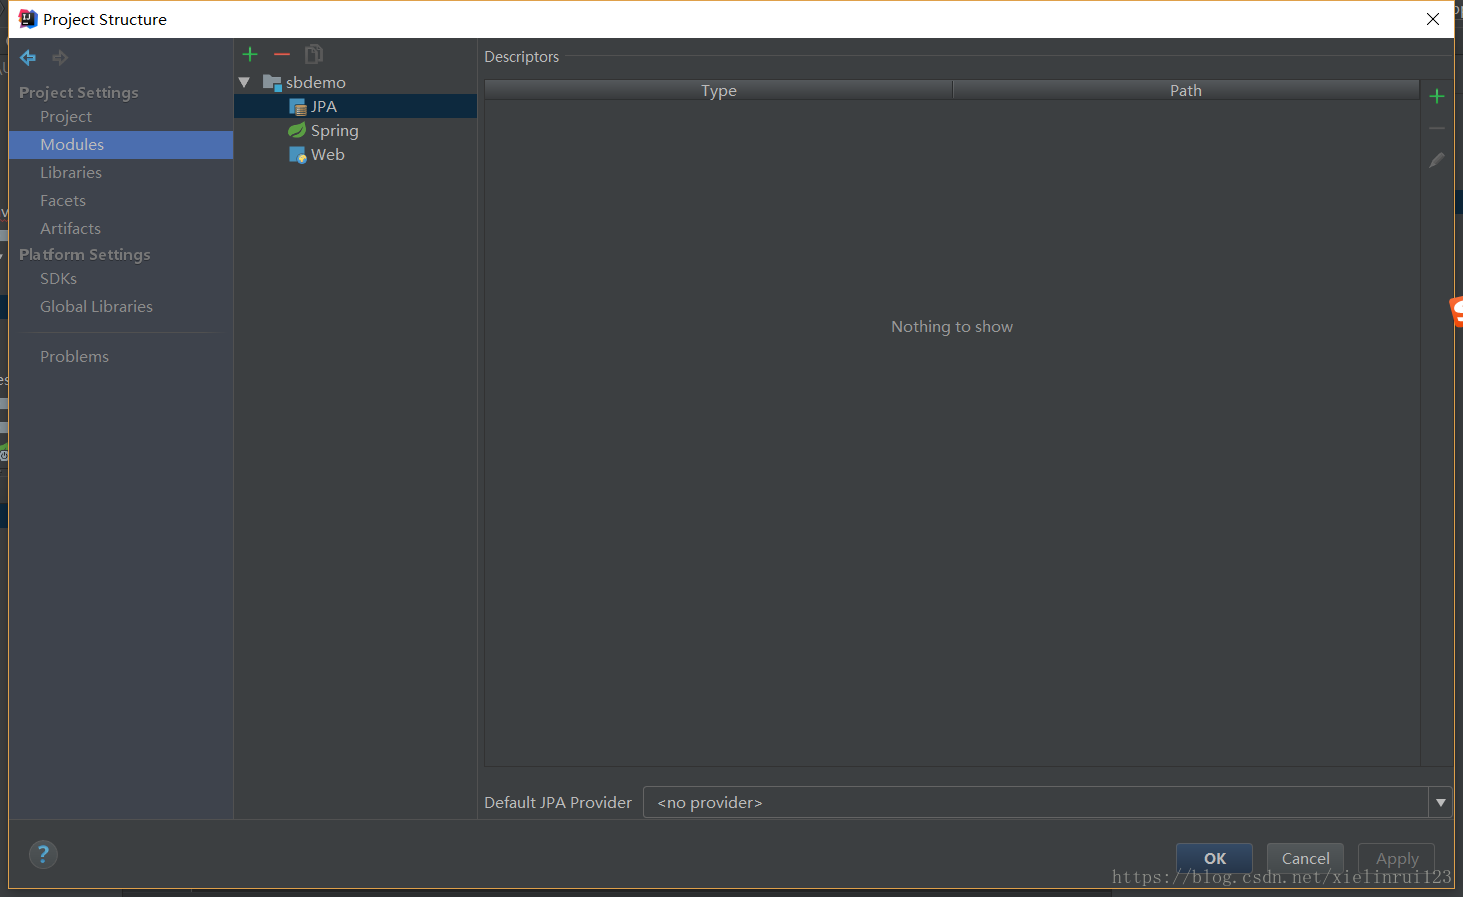The image size is (1463, 897).
Task: Select the Web facet row
Action: coord(355,154)
